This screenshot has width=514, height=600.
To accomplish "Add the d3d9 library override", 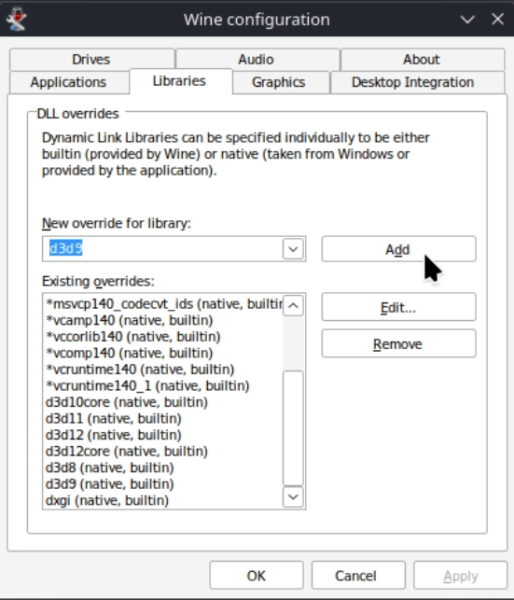I will tap(399, 249).
